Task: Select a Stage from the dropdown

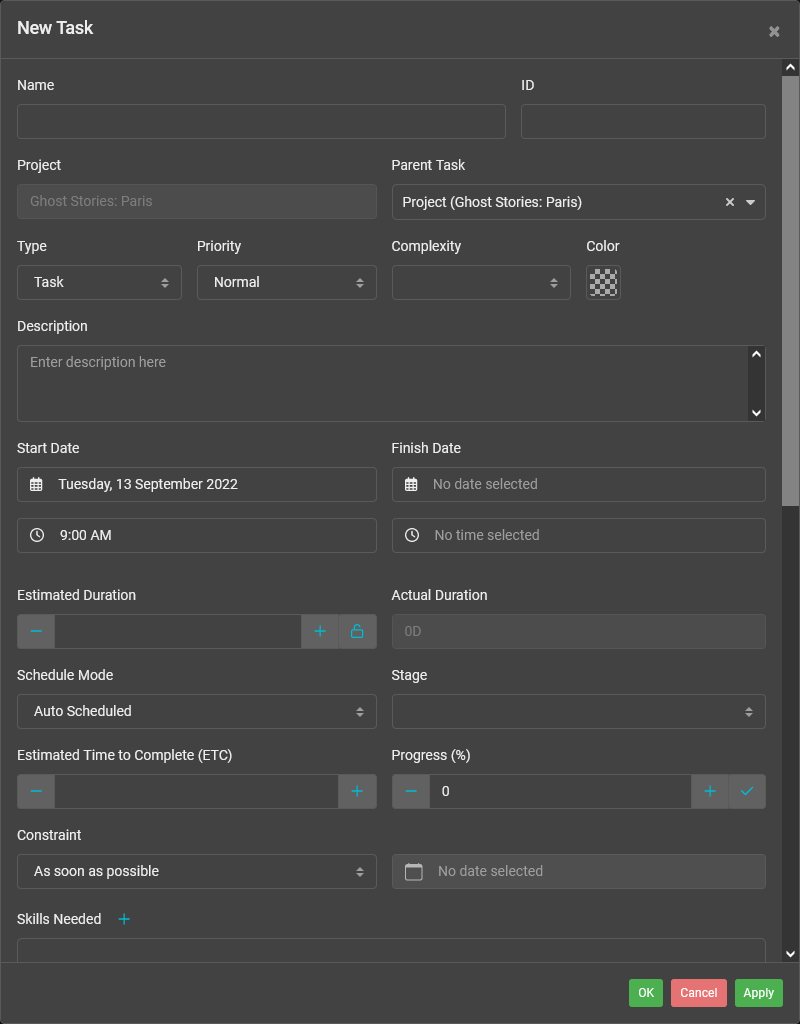Action: pos(578,711)
